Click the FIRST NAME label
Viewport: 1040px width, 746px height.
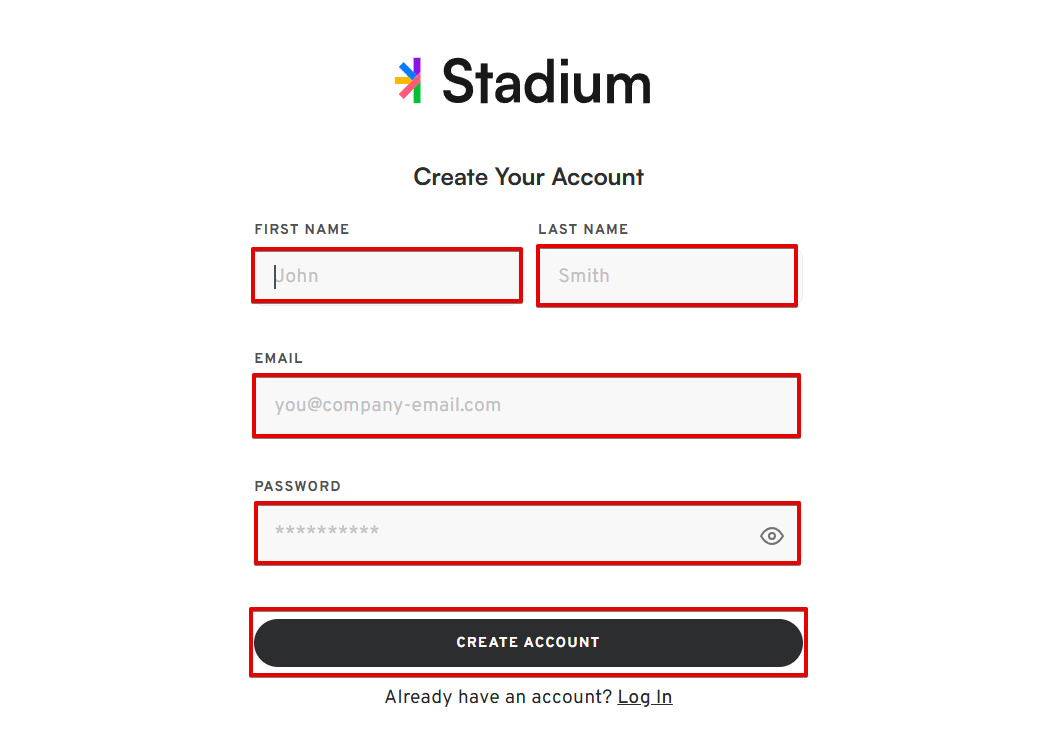302,229
